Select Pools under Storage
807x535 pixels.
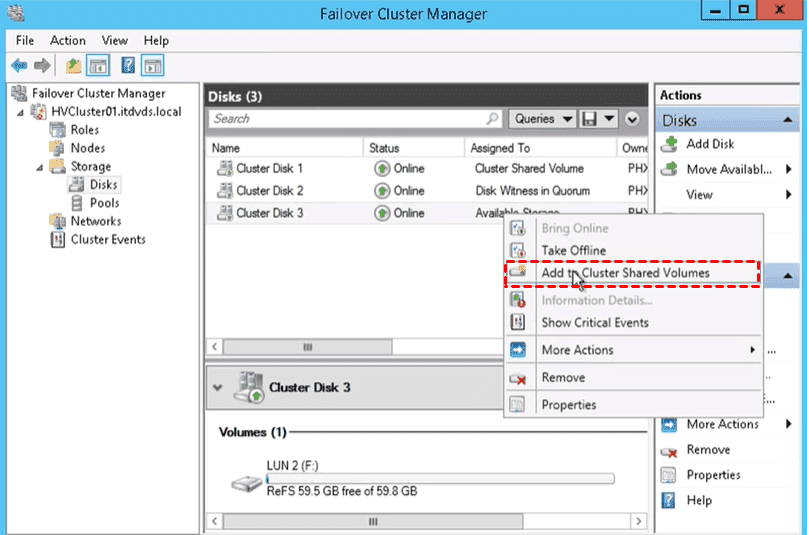click(104, 203)
